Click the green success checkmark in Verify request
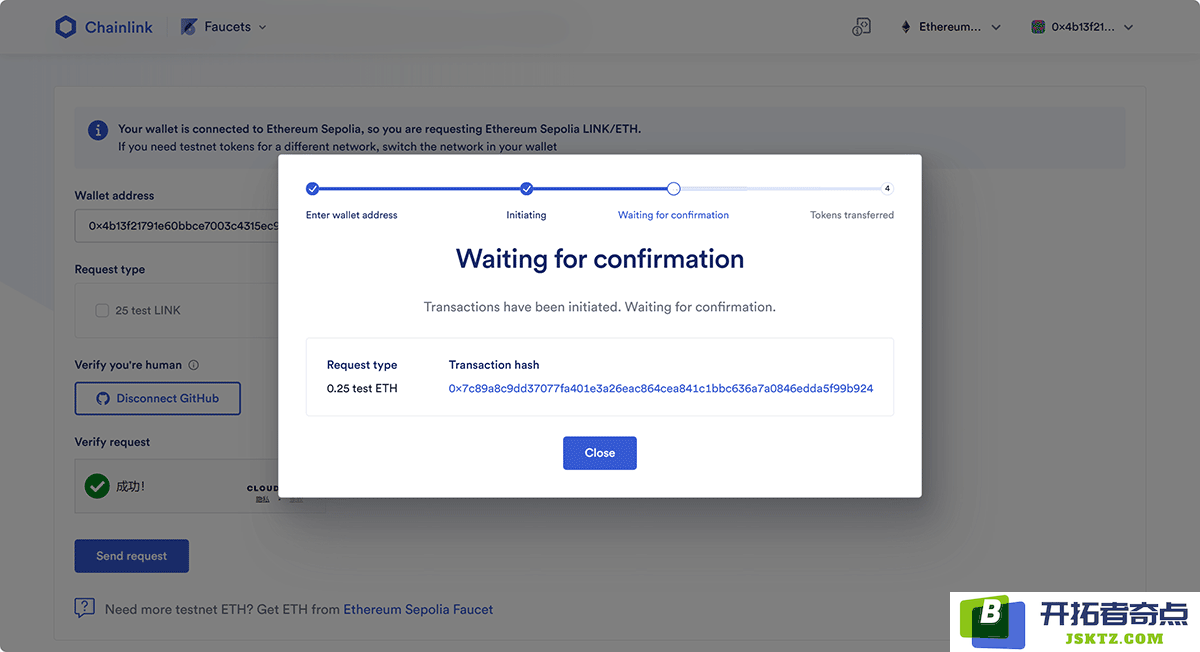 (x=97, y=486)
